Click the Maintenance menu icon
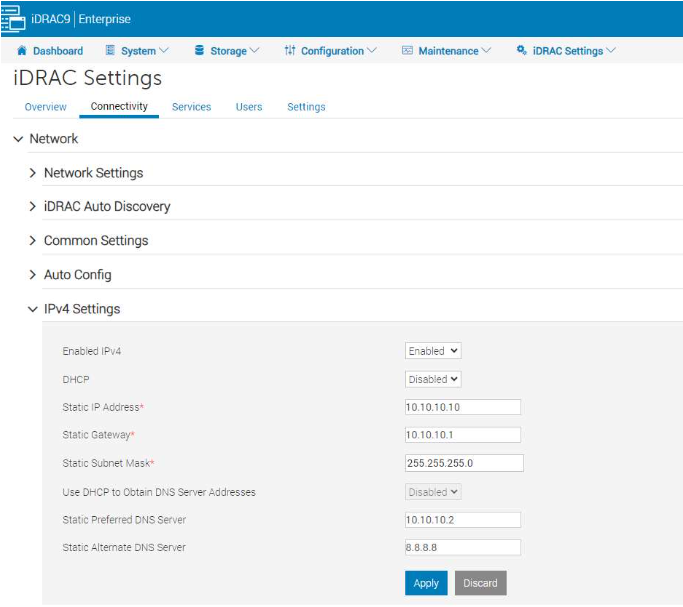683x607 pixels. [x=408, y=51]
